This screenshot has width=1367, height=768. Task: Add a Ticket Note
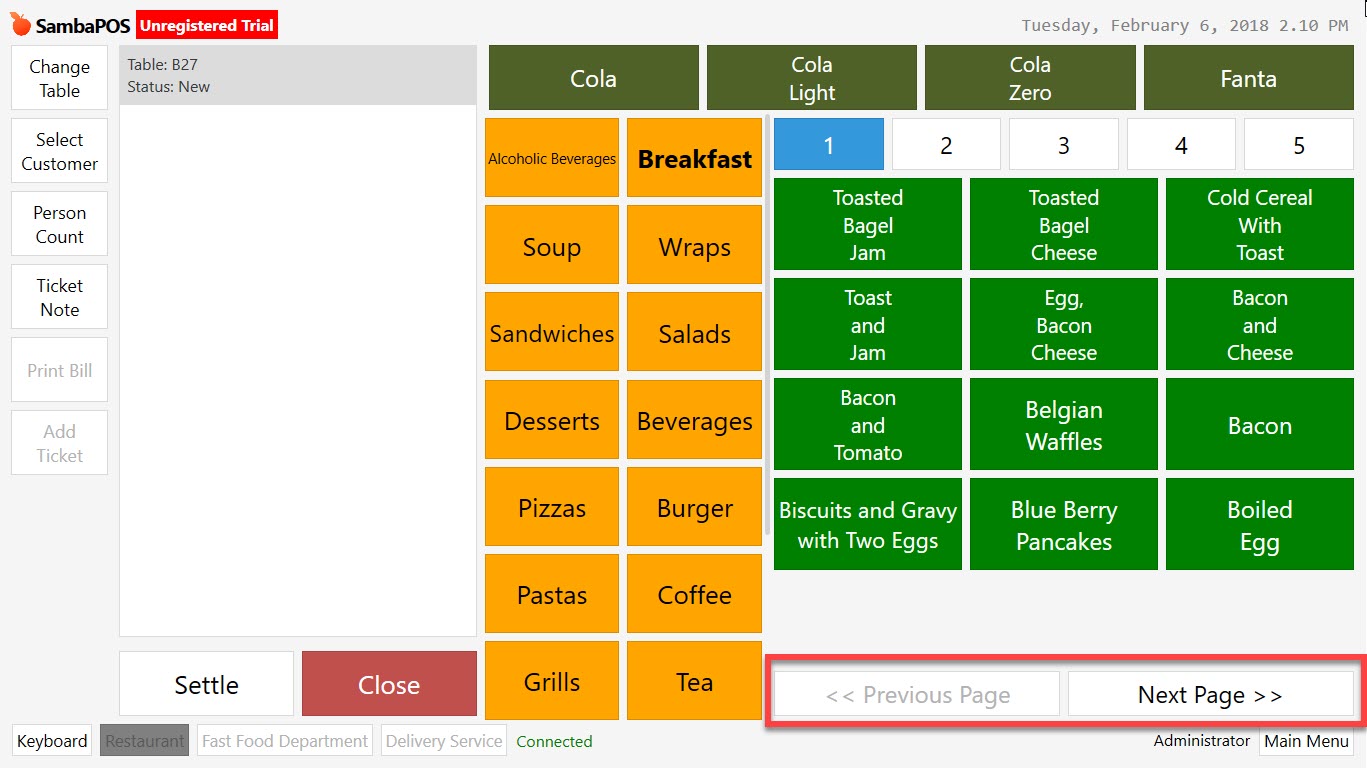[x=58, y=296]
